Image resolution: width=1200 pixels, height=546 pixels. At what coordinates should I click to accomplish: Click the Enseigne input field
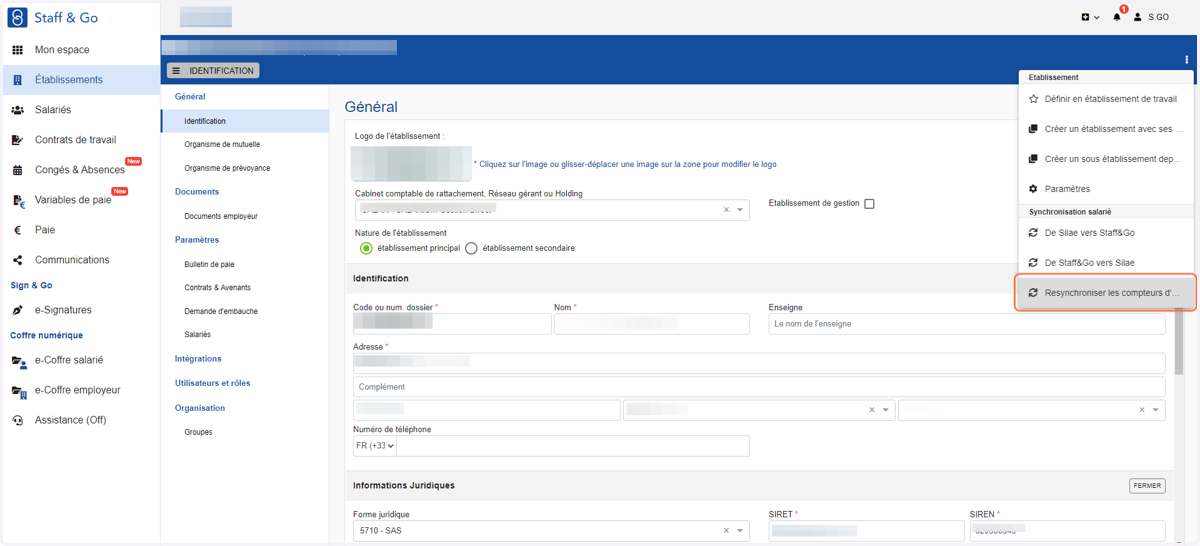click(967, 324)
